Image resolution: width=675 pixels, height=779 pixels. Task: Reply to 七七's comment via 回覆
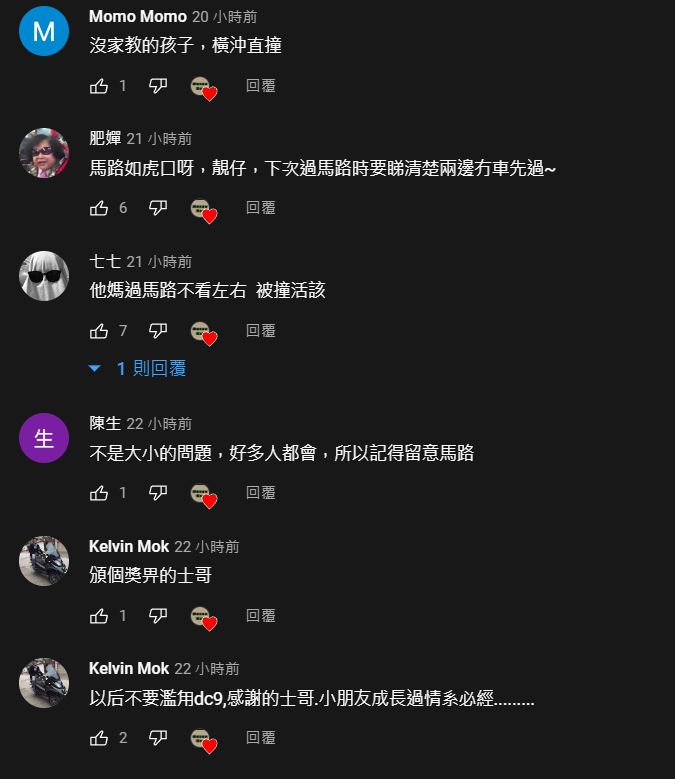tap(261, 331)
